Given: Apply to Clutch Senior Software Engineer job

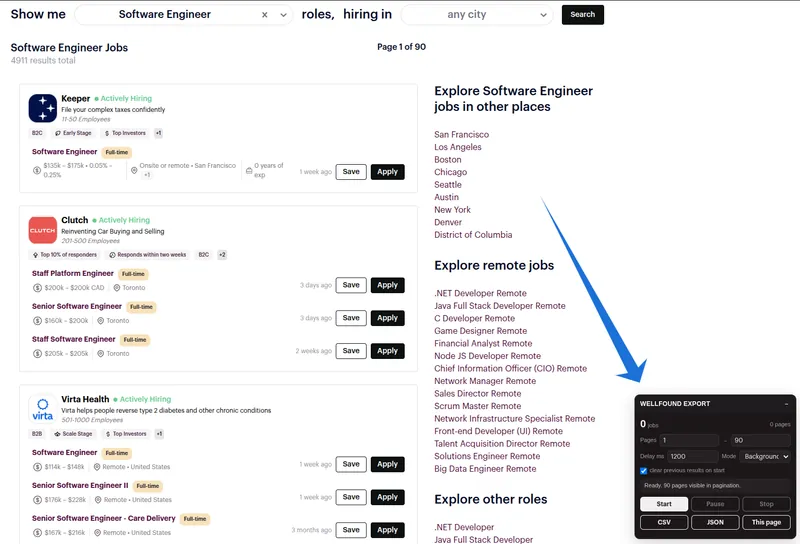Looking at the screenshot, I should tap(387, 318).
